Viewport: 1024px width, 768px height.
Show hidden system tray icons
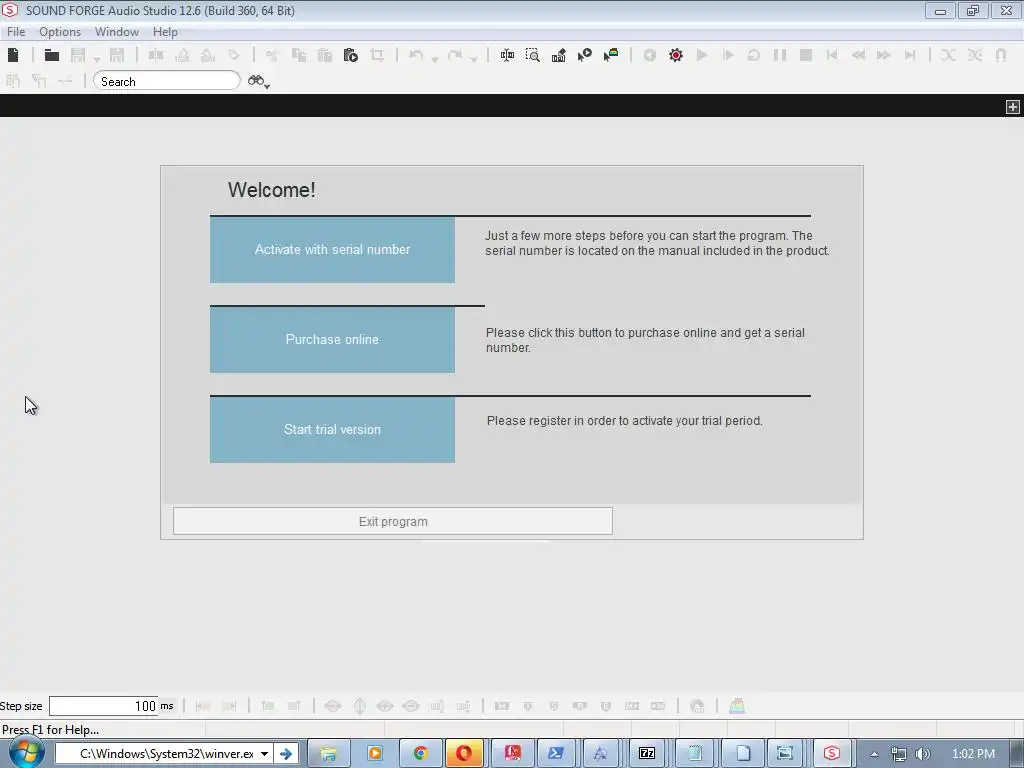coord(874,754)
